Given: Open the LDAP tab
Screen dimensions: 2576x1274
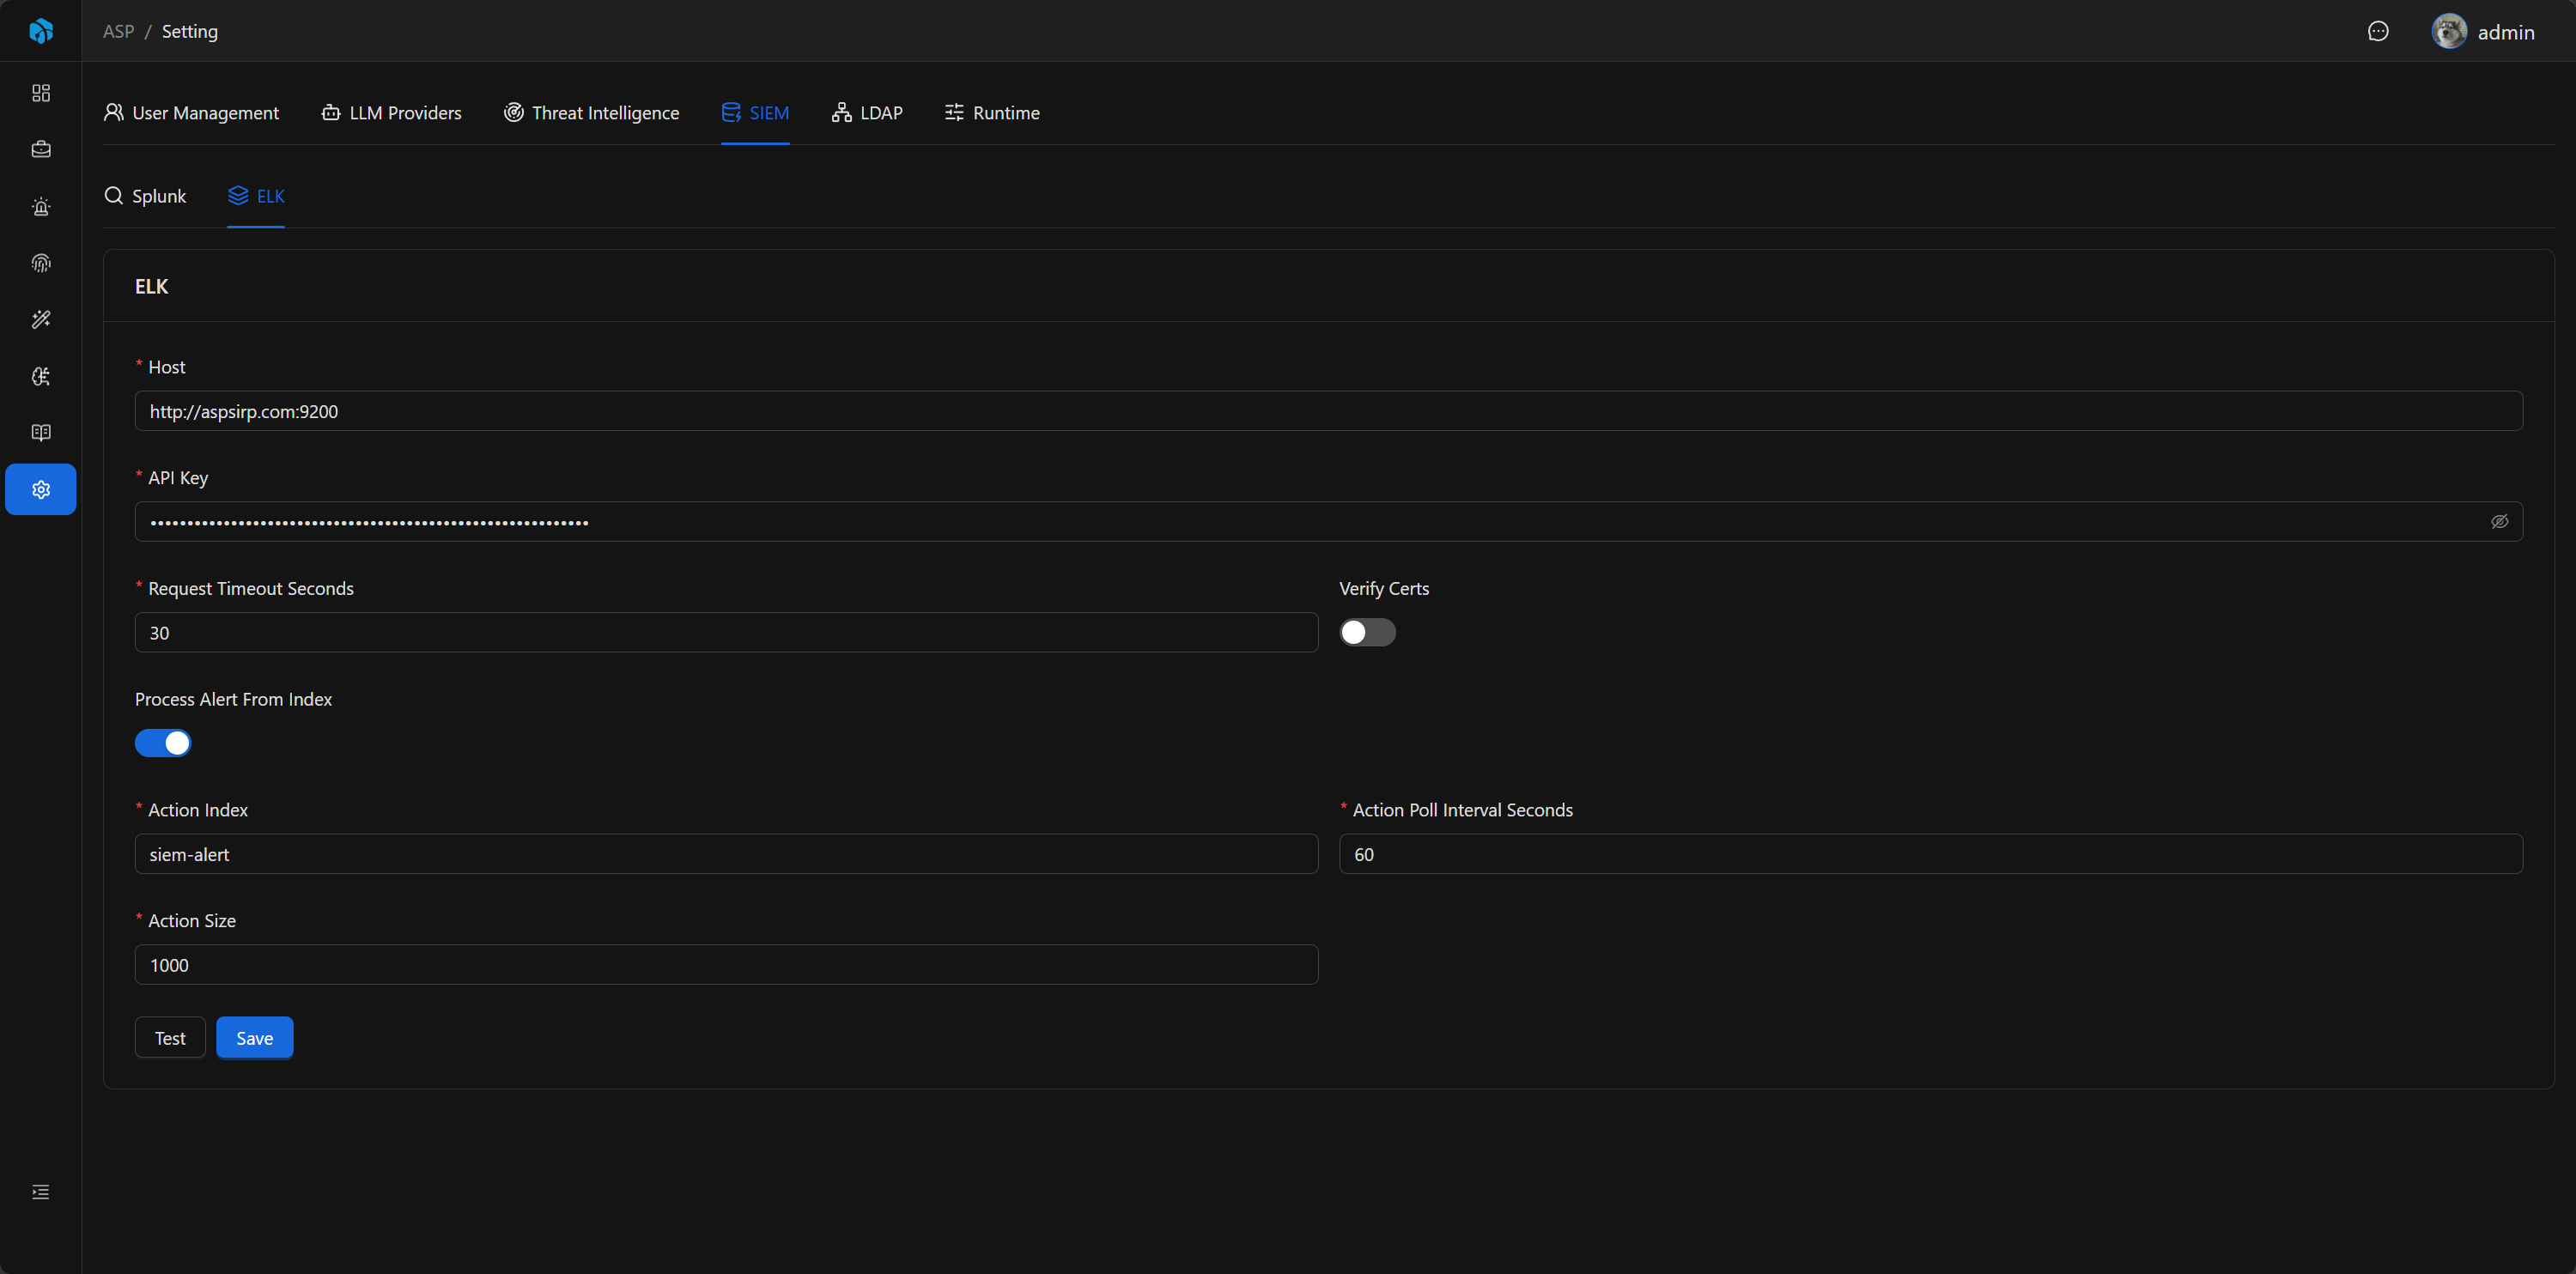Looking at the screenshot, I should pos(867,113).
